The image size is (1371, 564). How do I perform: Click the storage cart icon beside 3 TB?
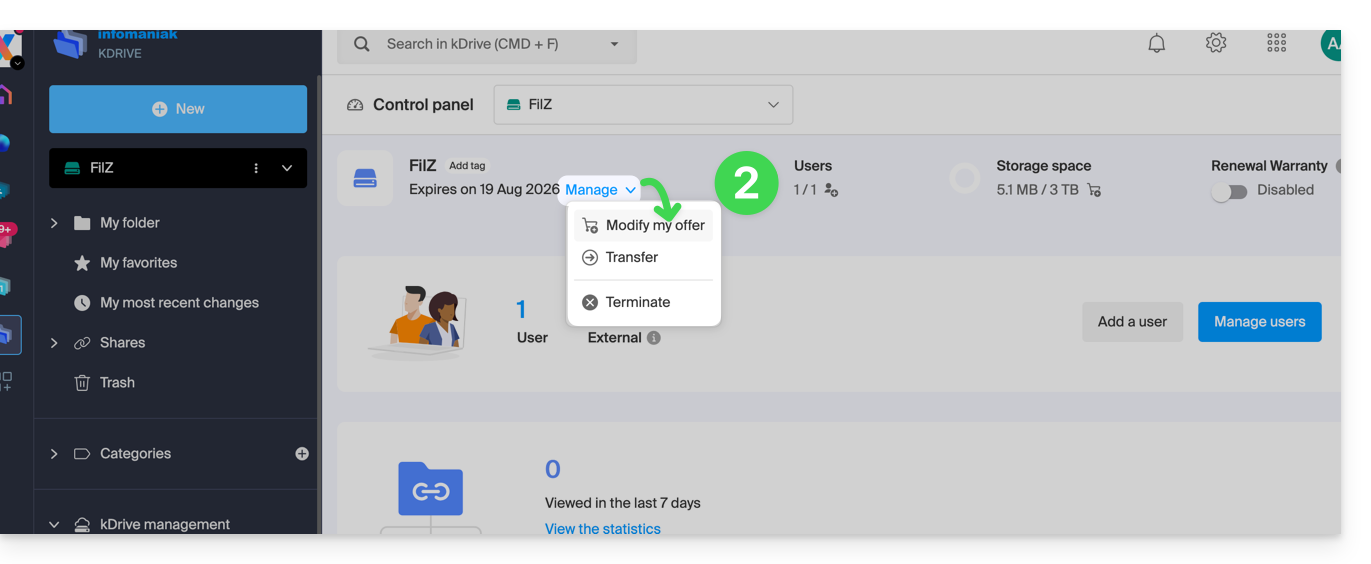click(1094, 190)
